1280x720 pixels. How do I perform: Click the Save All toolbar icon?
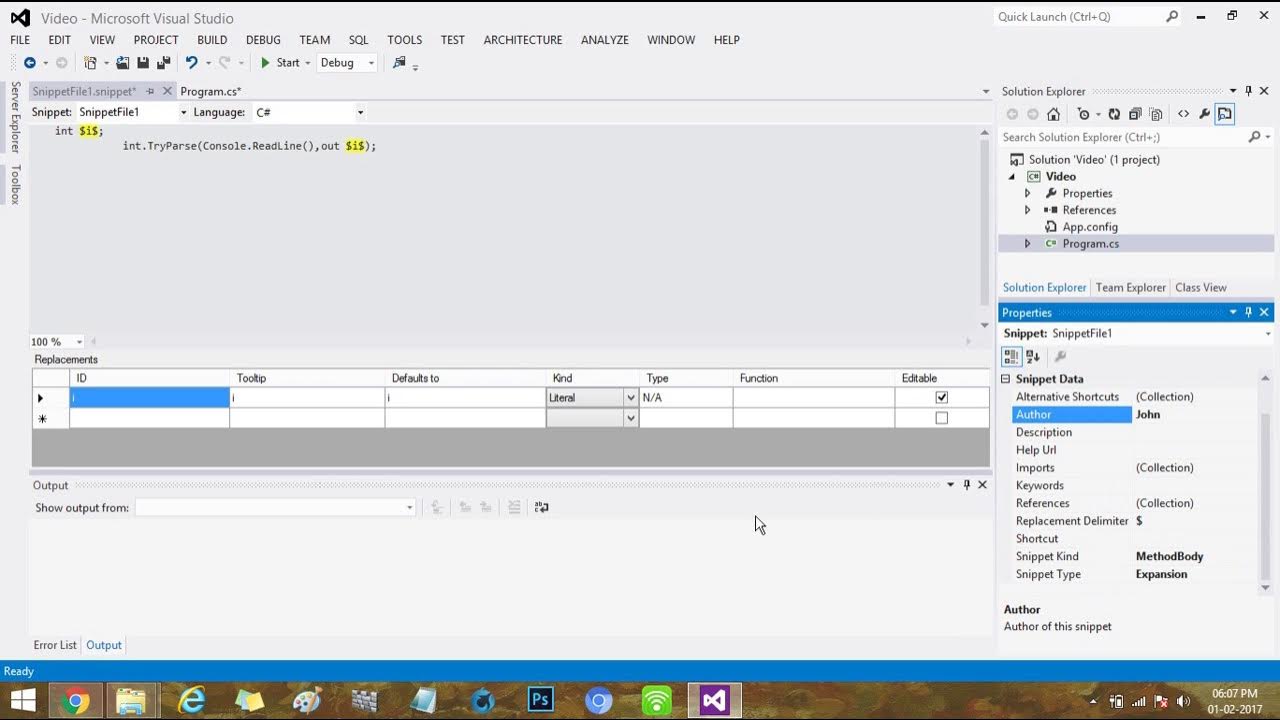pyautogui.click(x=163, y=63)
